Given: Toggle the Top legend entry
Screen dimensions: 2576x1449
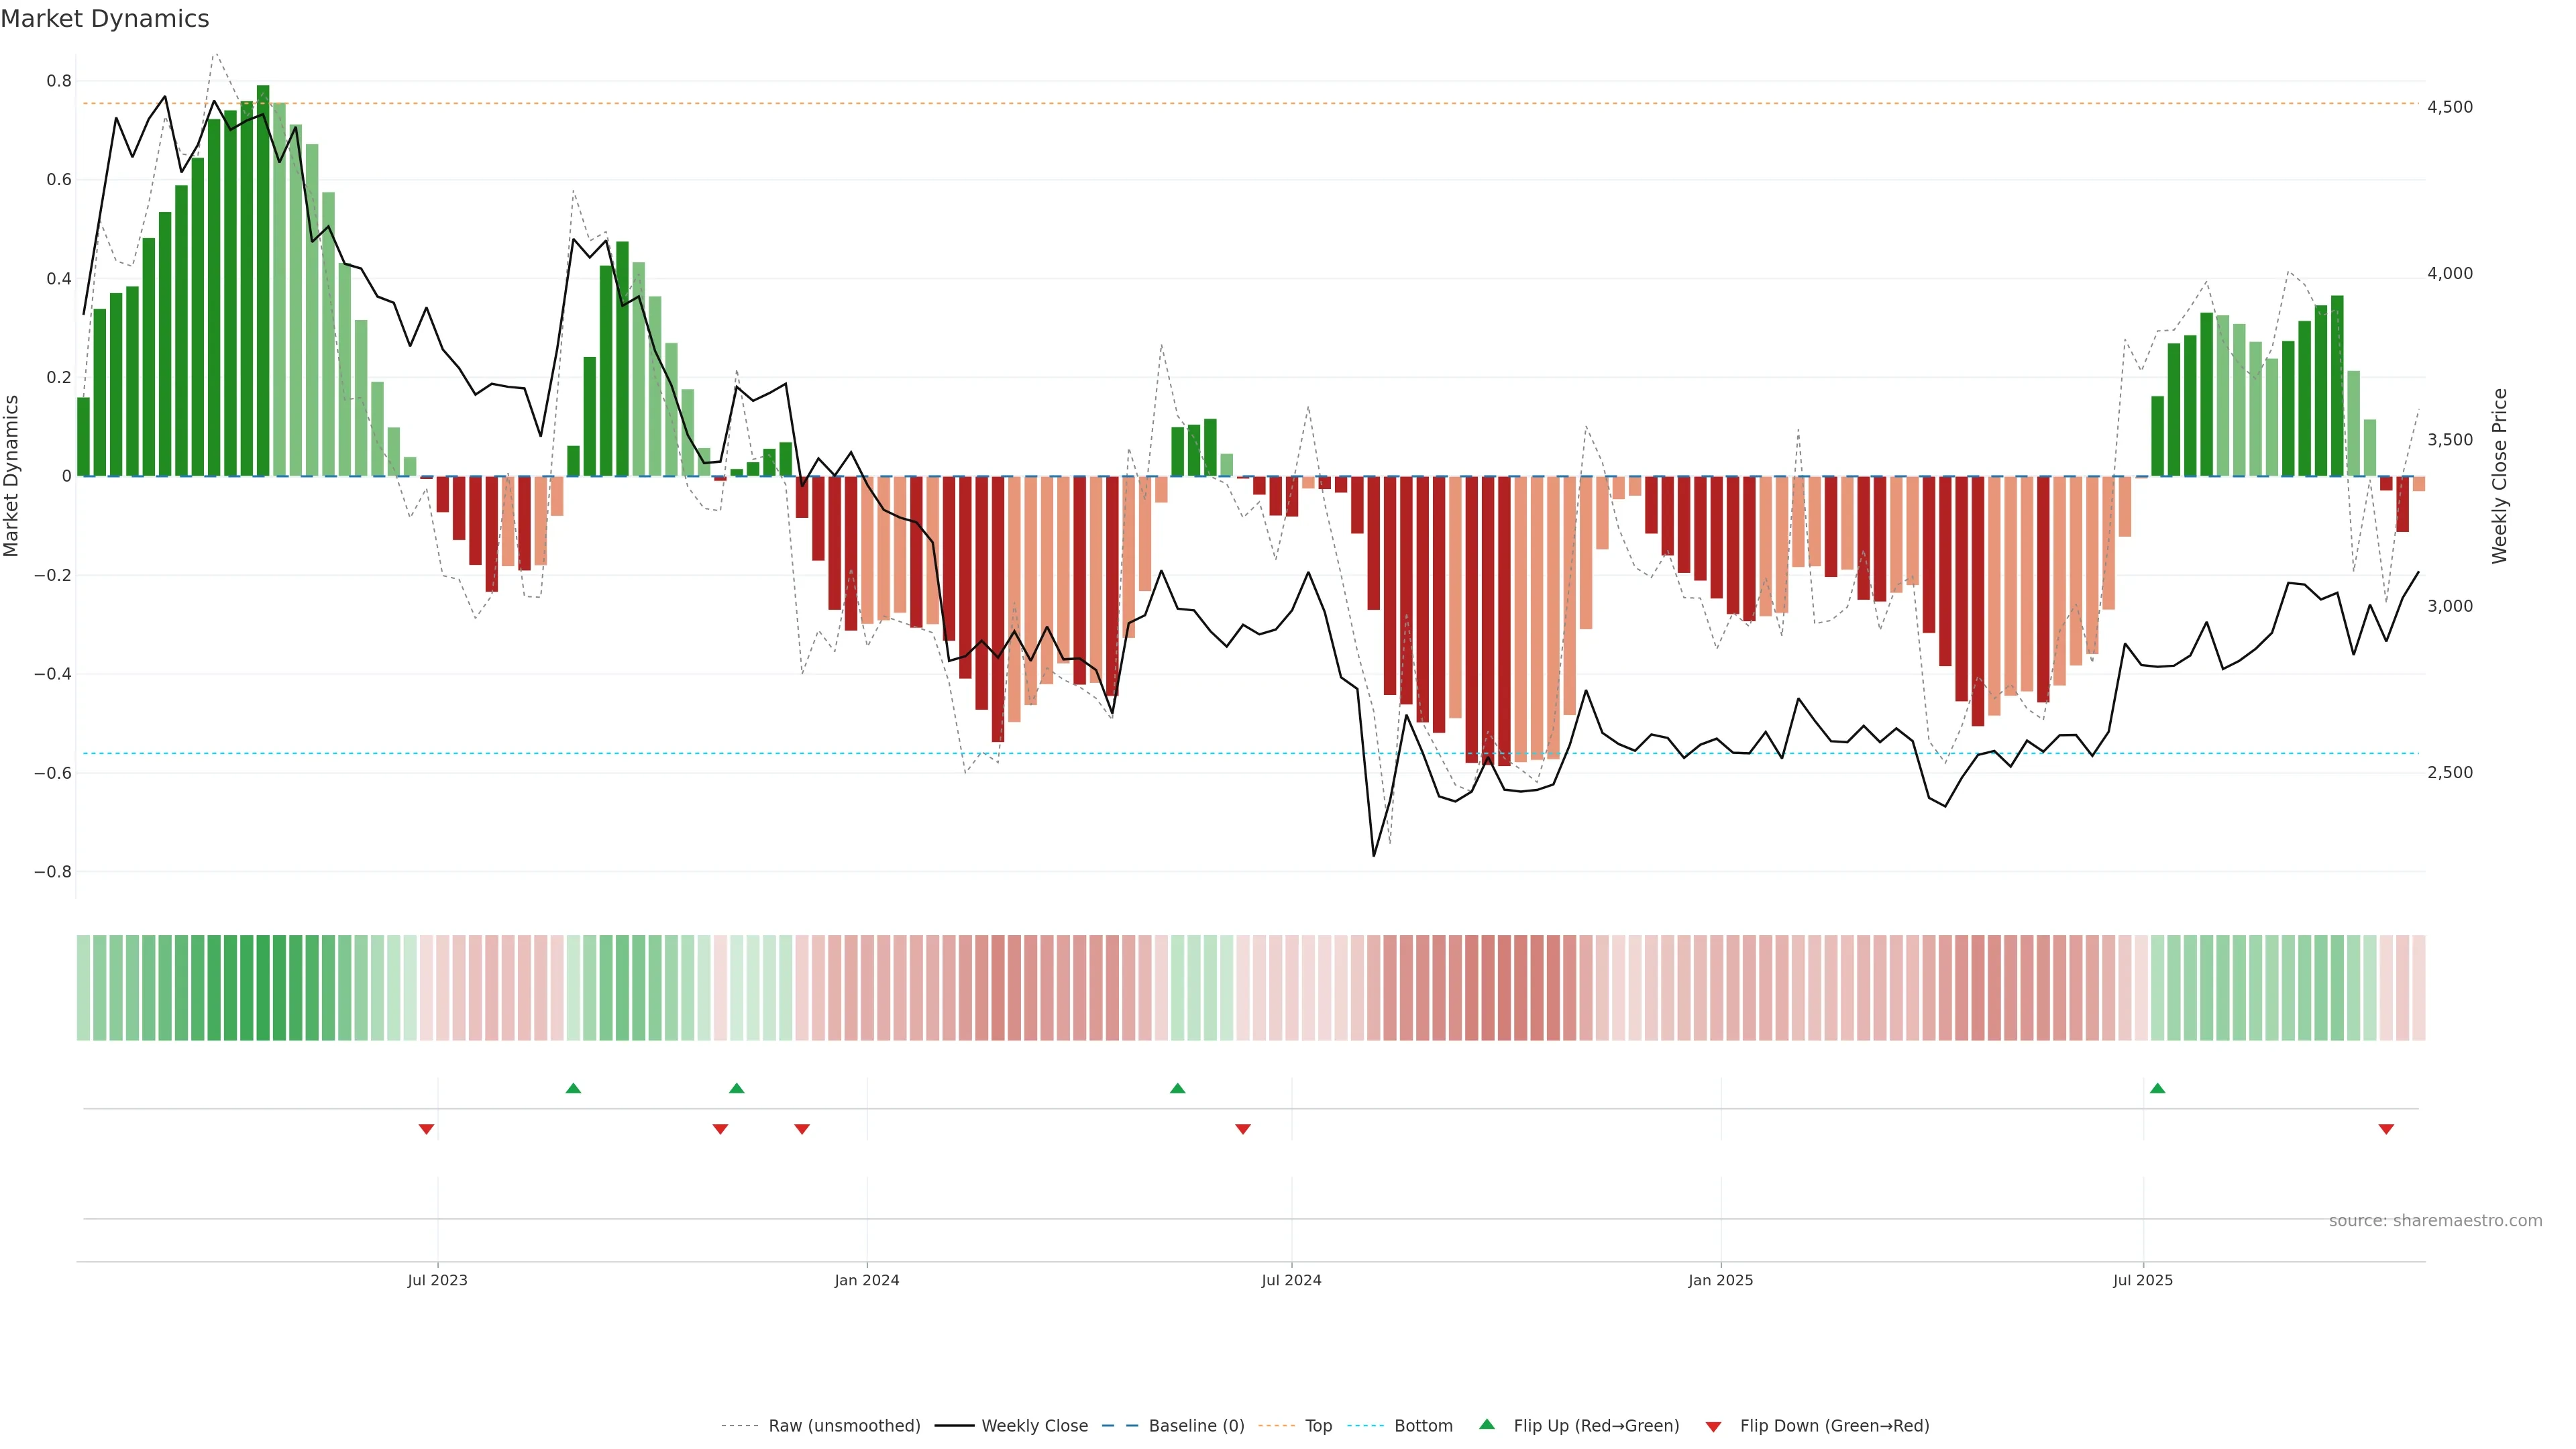Looking at the screenshot, I should [x=1318, y=1426].
